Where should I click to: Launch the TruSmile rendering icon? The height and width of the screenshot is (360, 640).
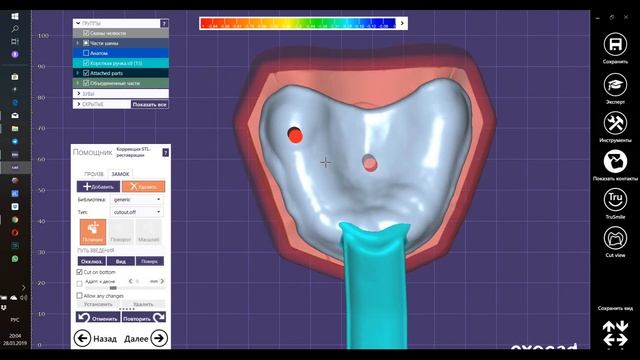615,200
